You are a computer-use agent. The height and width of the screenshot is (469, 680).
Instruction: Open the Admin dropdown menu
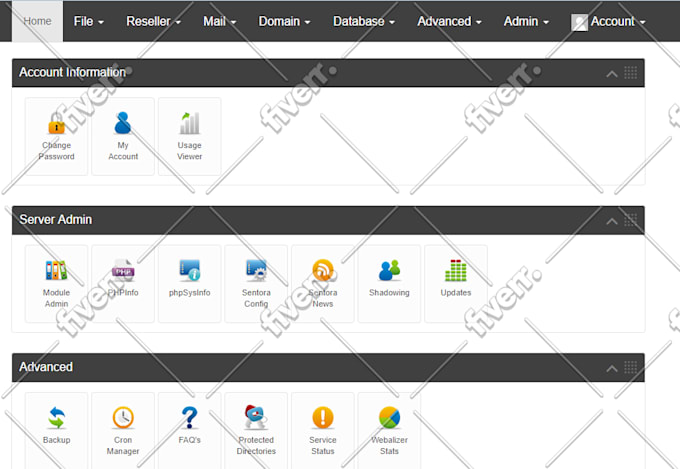pos(526,21)
